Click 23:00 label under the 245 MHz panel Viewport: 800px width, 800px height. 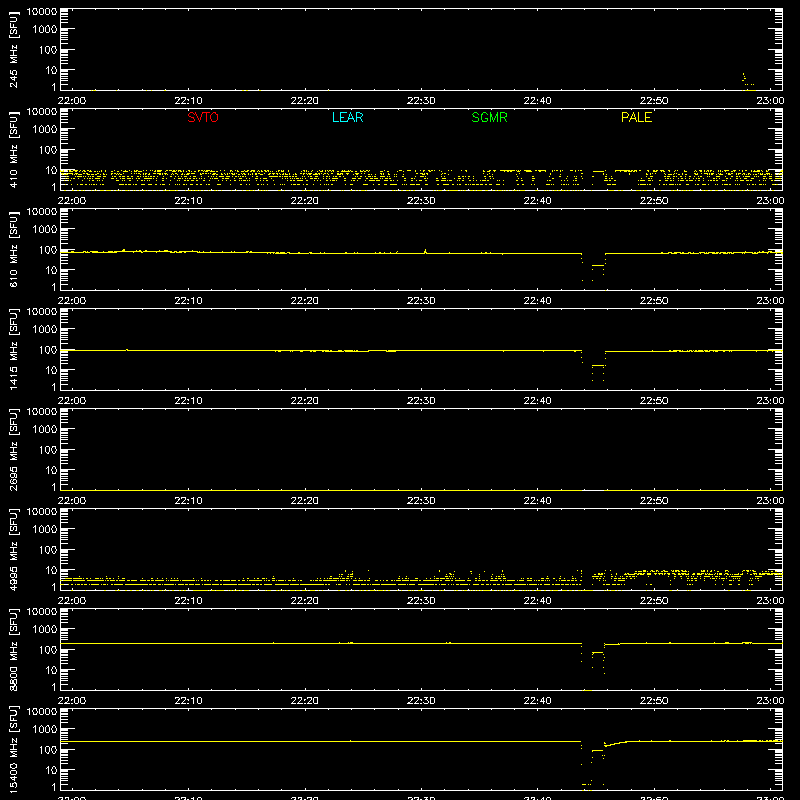(x=770, y=101)
